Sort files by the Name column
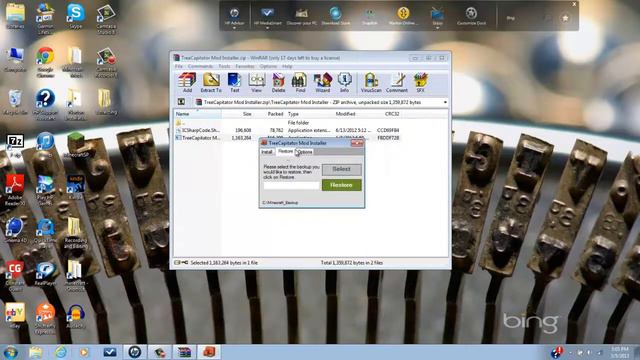 pyautogui.click(x=198, y=114)
